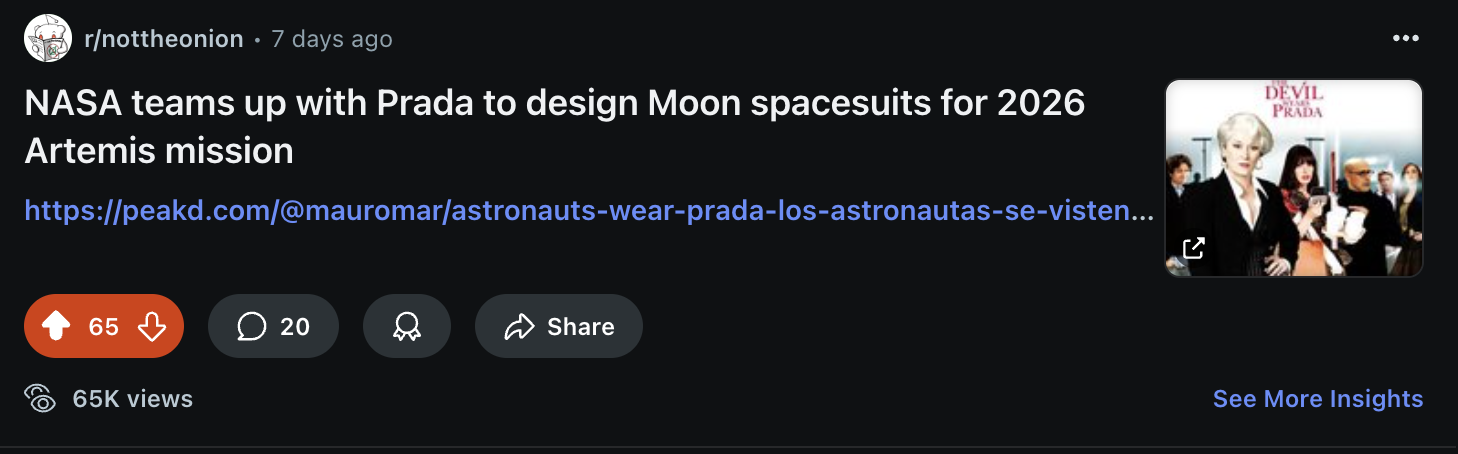Open the peakd.com article link
The image size is (1458, 454).
point(589,211)
